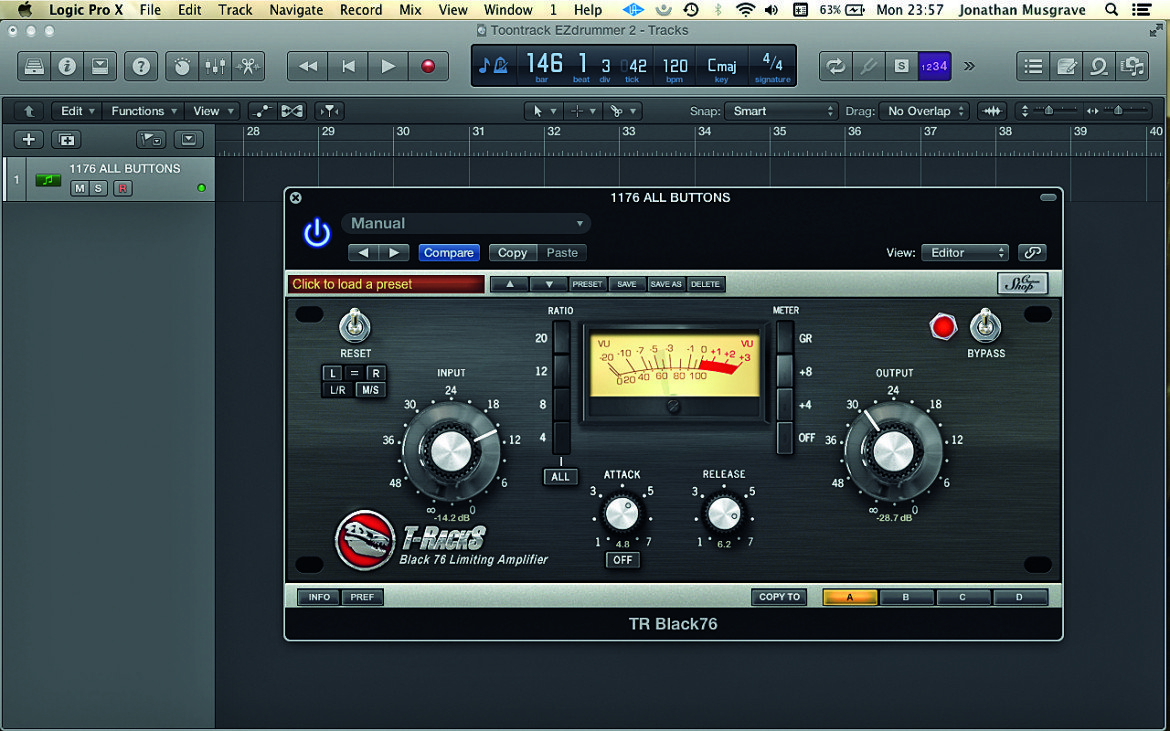Click the Spotlight search icon

tap(1112, 10)
